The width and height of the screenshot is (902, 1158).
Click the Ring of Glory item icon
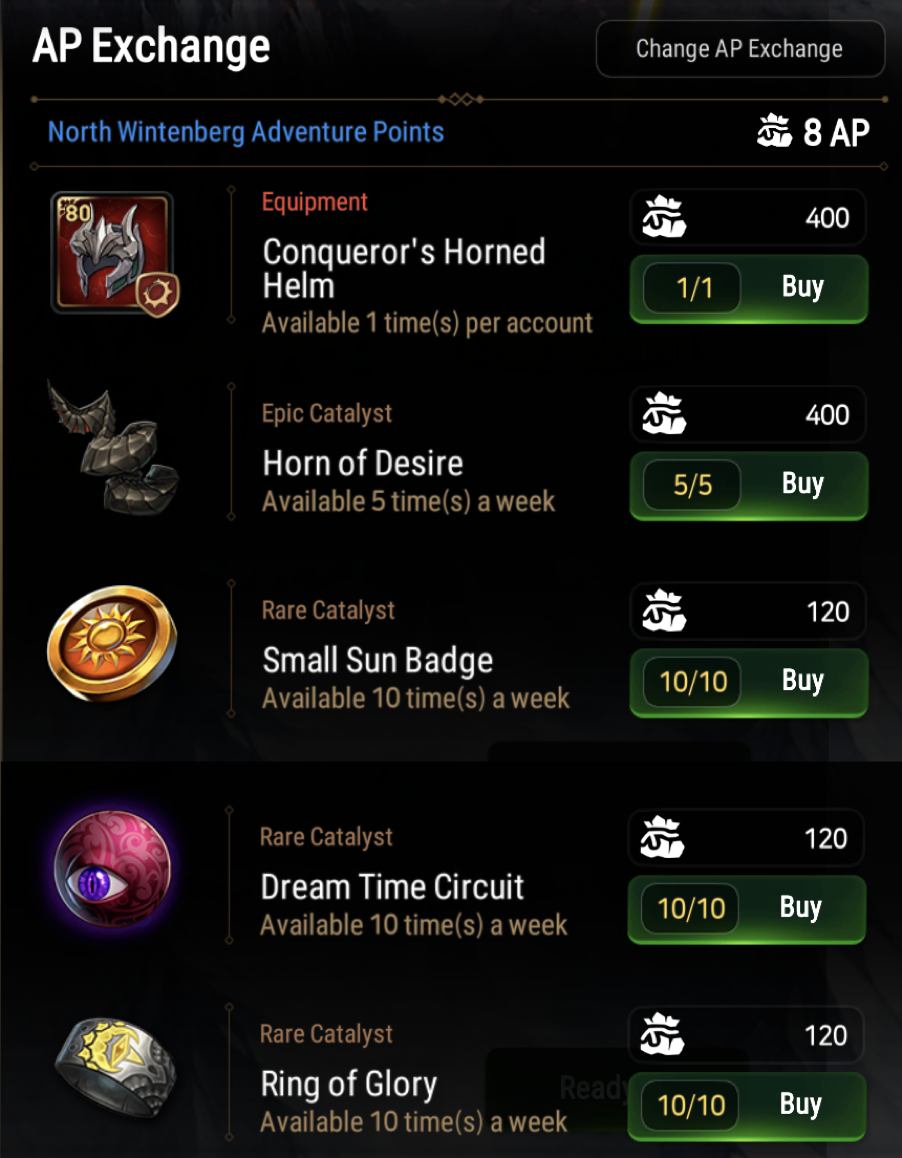click(113, 1067)
